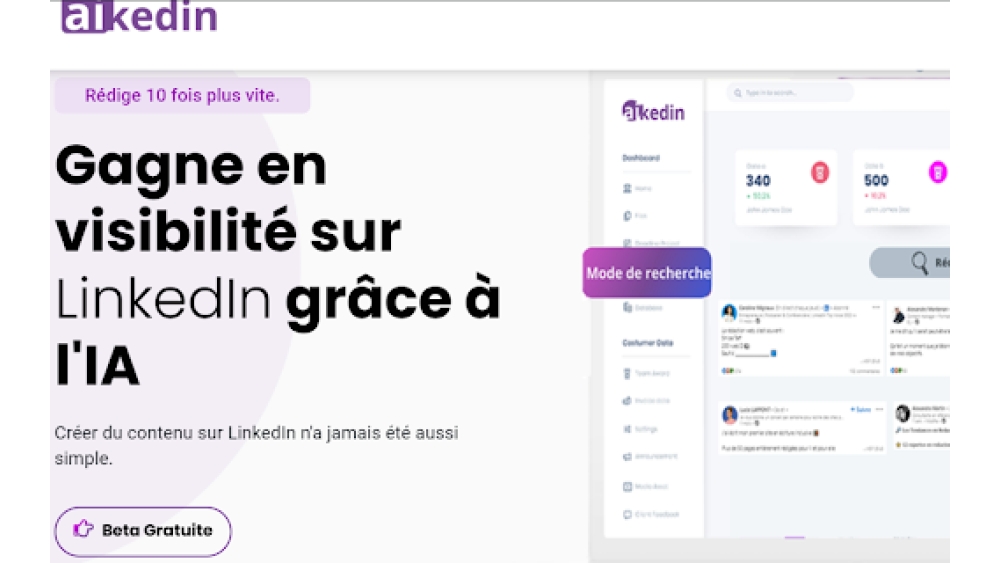The width and height of the screenshot is (1000, 563).
Task: Click the Beta Gratuite button
Action: pyautogui.click(x=143, y=531)
